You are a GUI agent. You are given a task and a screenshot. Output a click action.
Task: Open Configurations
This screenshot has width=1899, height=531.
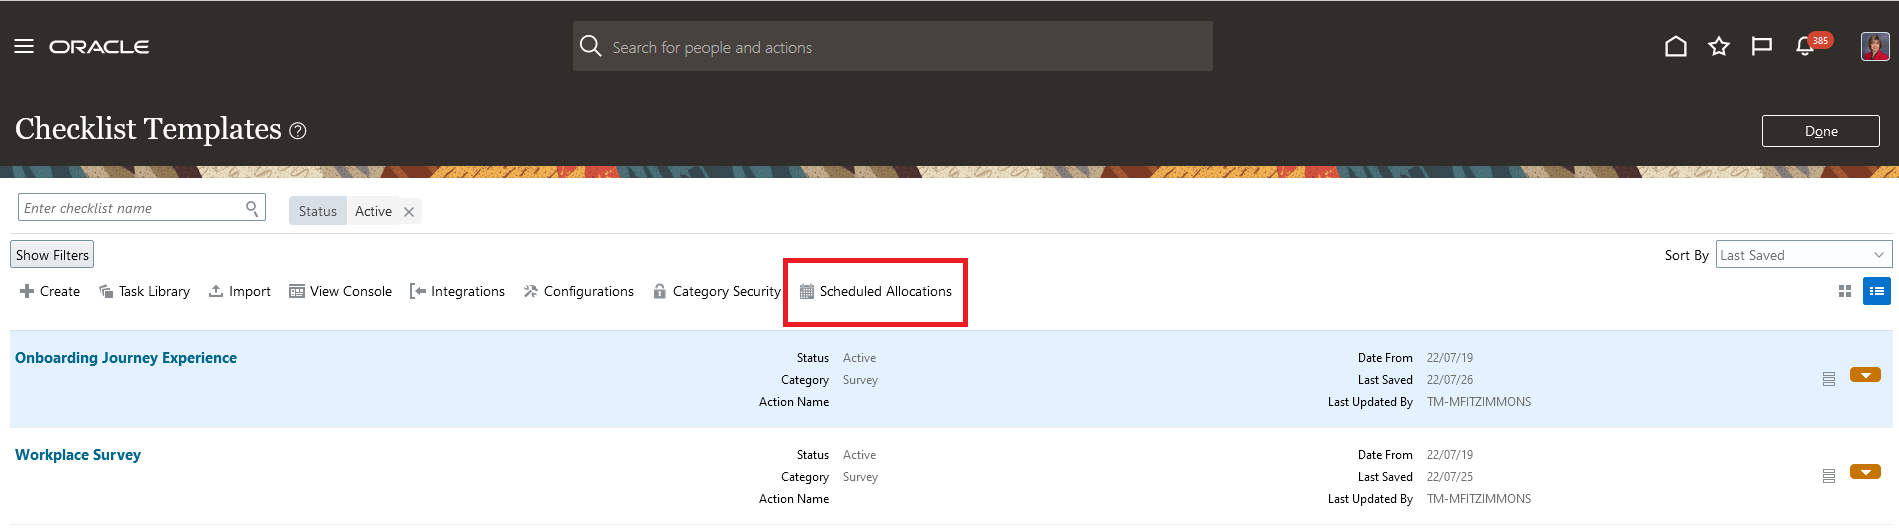click(579, 292)
